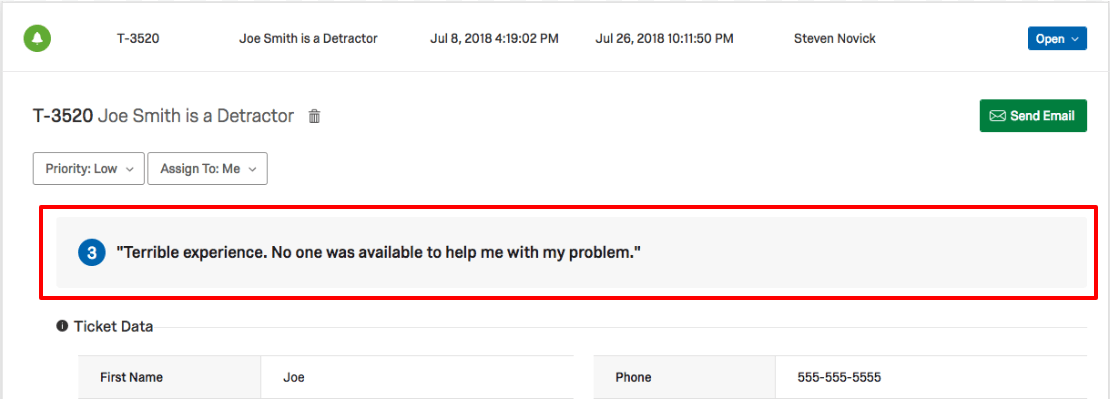
Task: Delete ticket using the trash can icon
Action: [314, 116]
